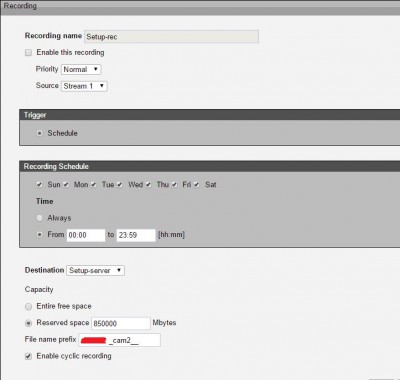Screen dimensions: 400x380
Task: Open the Priority dropdown set to Normal
Action: pos(81,69)
